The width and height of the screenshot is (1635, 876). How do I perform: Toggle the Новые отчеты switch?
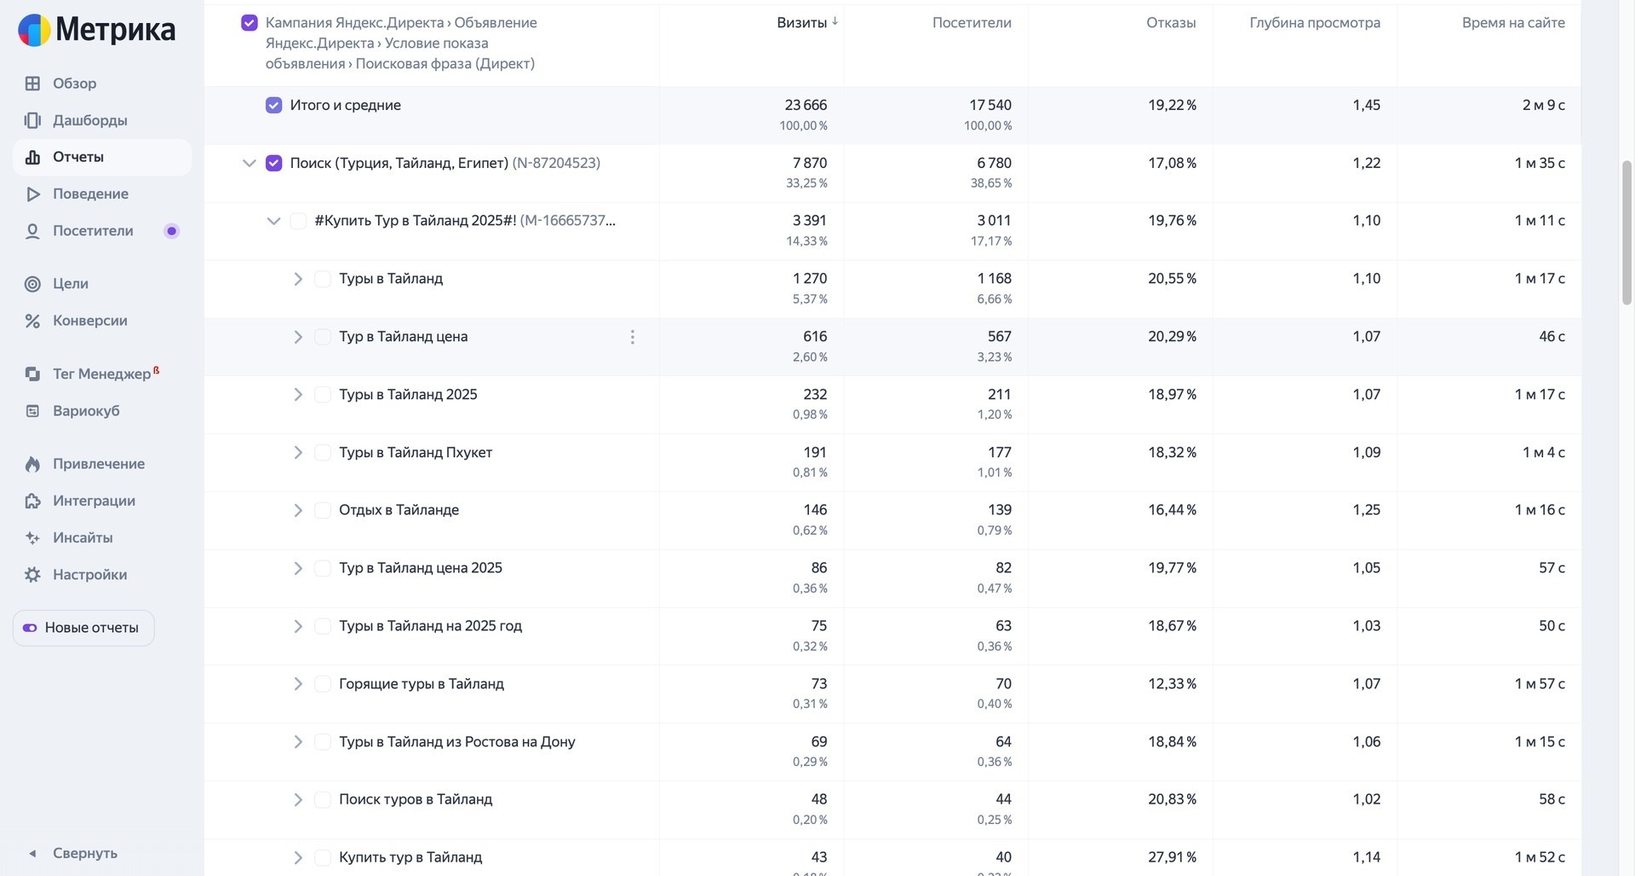pyautogui.click(x=30, y=628)
